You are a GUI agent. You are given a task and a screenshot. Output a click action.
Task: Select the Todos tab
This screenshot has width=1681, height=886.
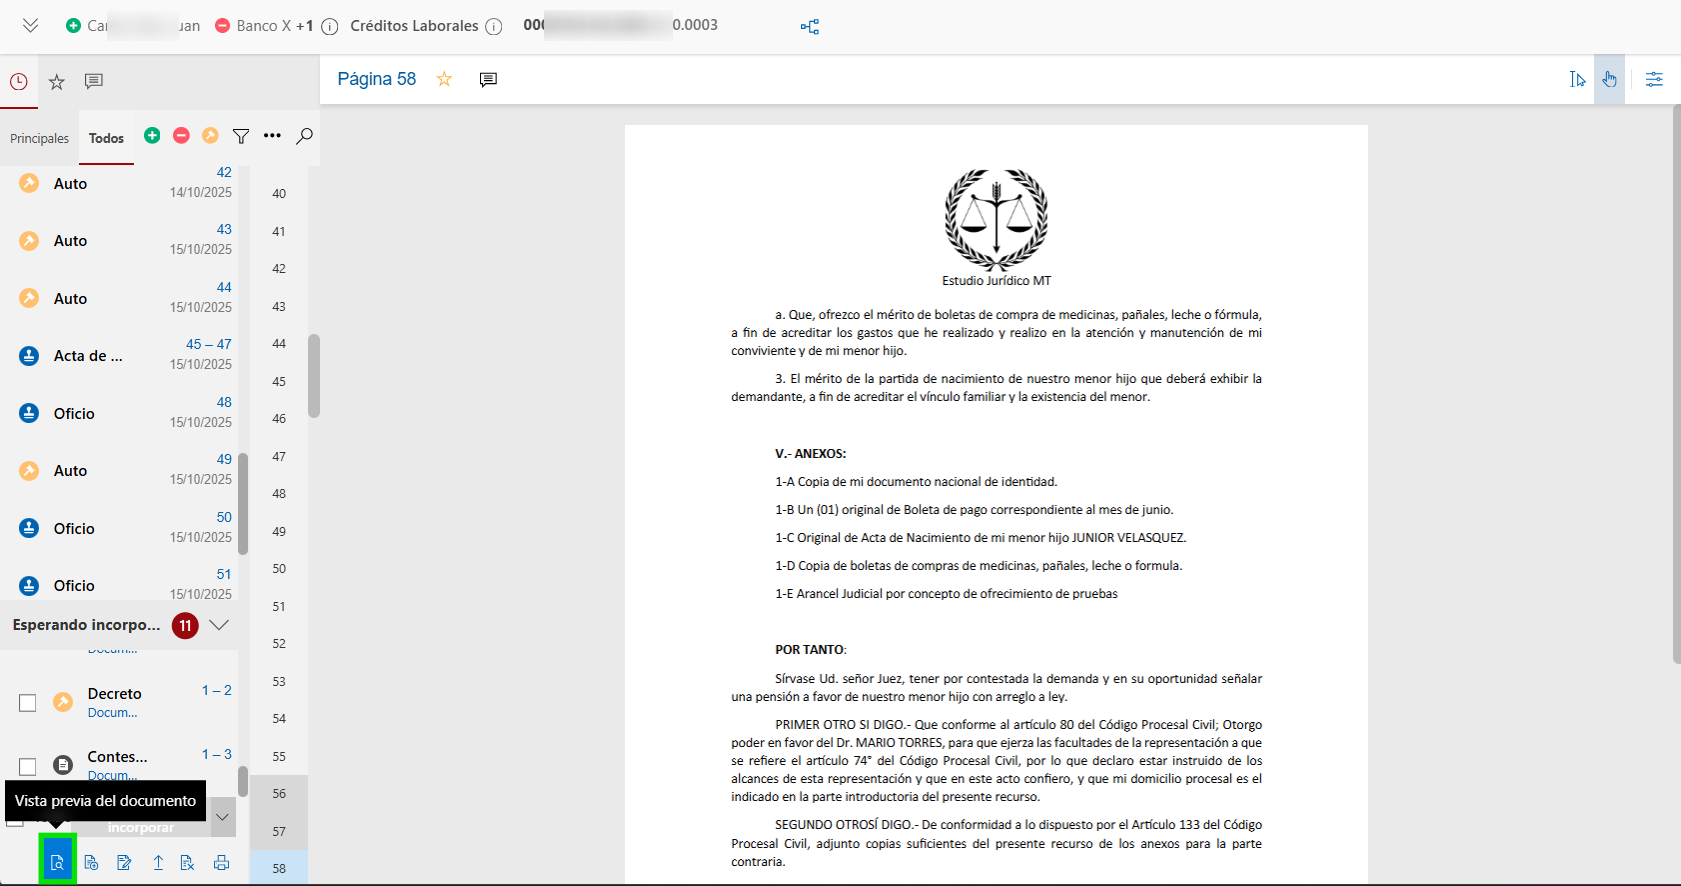106,138
